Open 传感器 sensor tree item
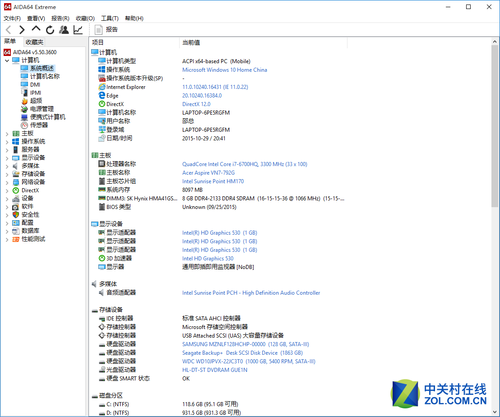The height and width of the screenshot is (417, 500). 39,125
